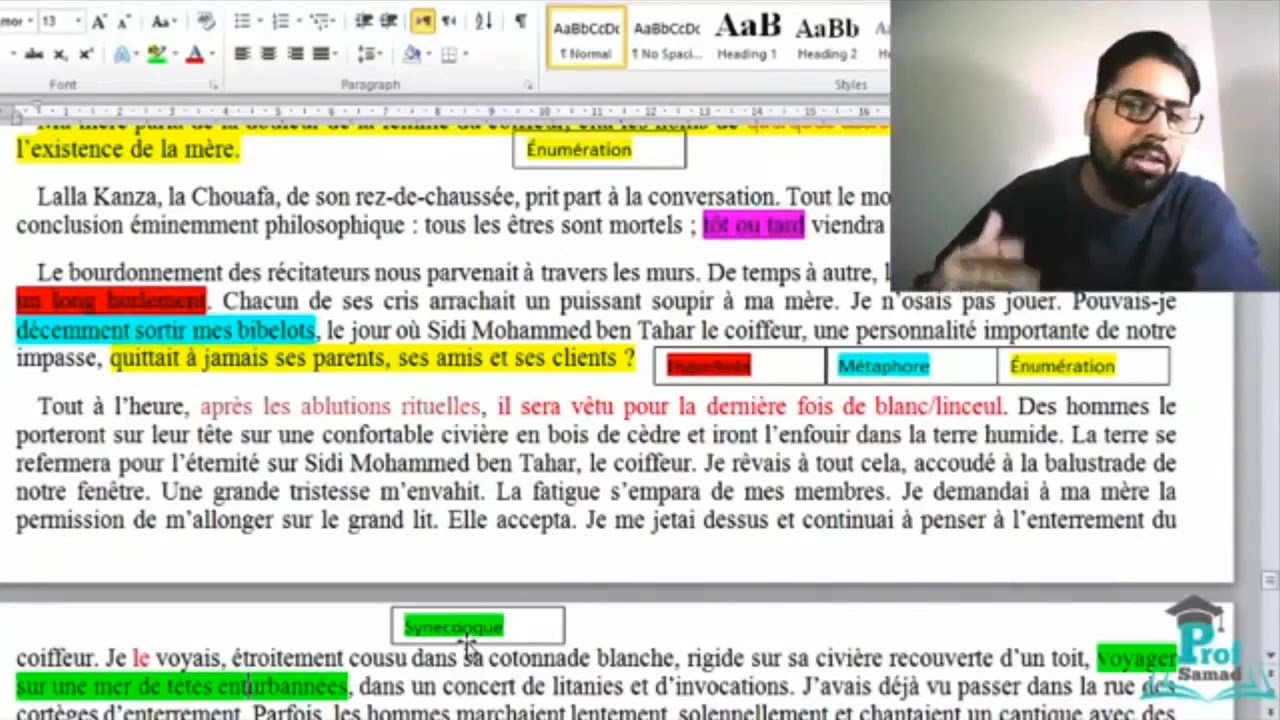The width and height of the screenshot is (1280, 720).
Task: Apply borders to the paragraph
Action: point(449,54)
